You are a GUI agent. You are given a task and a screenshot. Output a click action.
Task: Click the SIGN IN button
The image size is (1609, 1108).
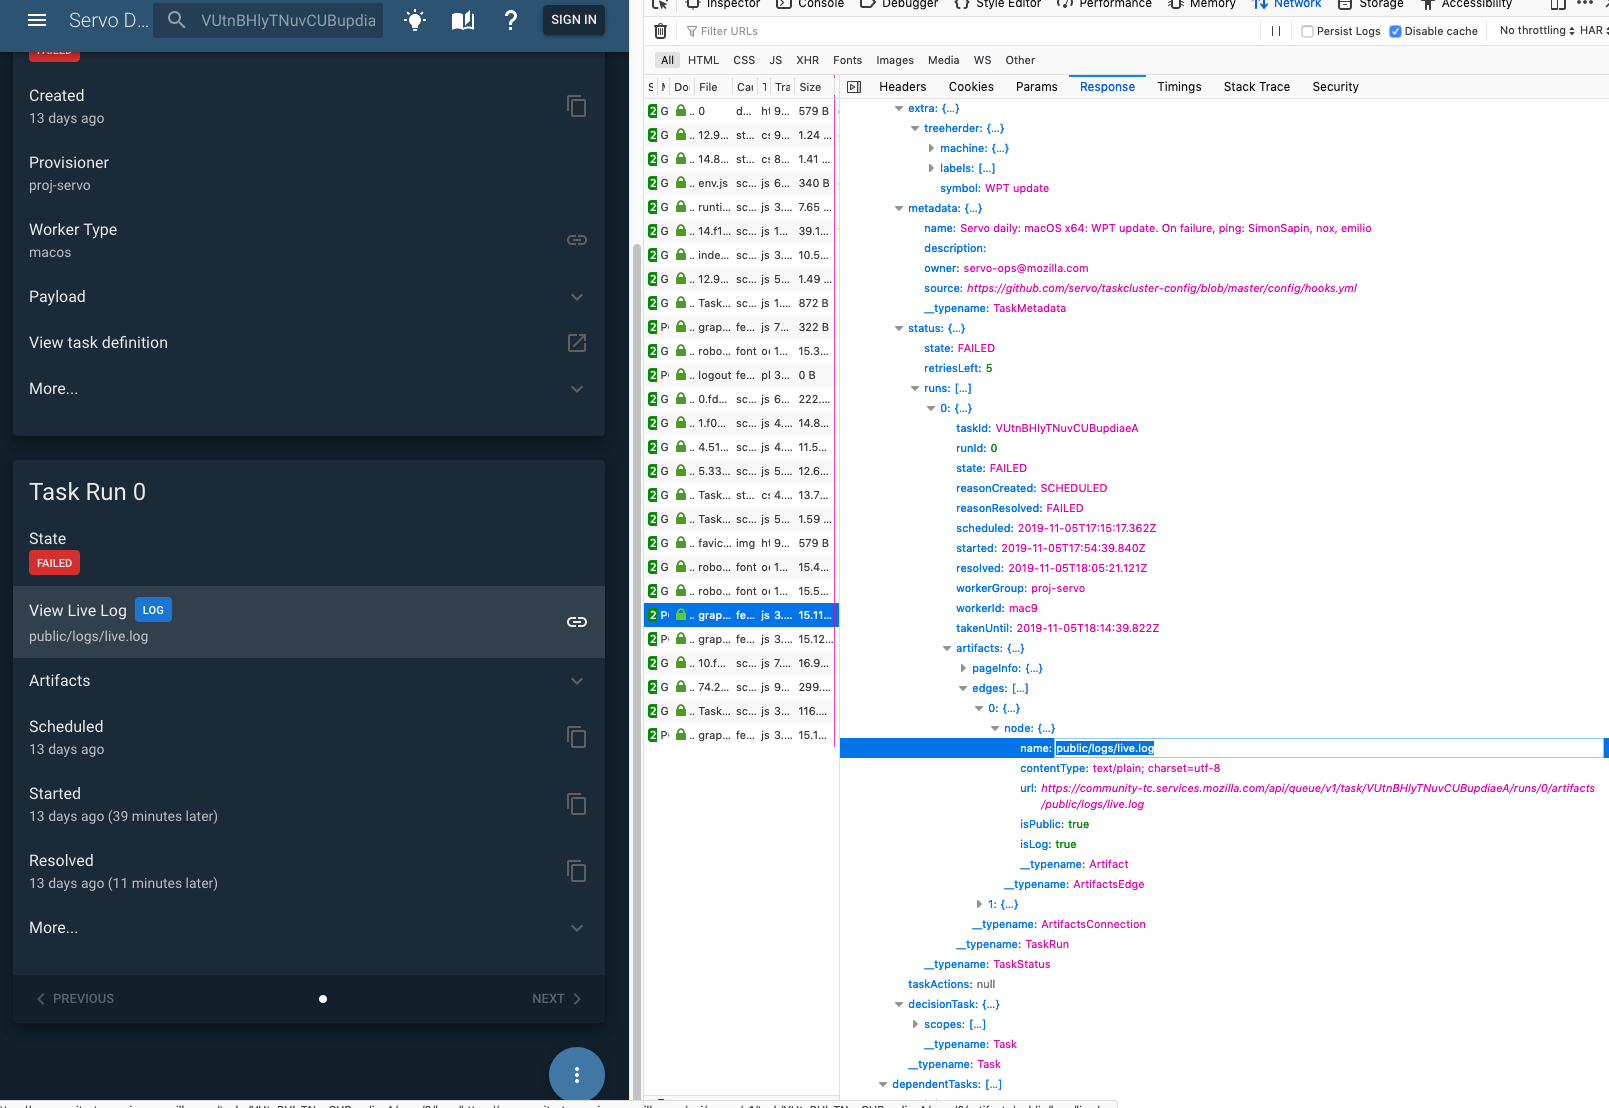(x=573, y=19)
